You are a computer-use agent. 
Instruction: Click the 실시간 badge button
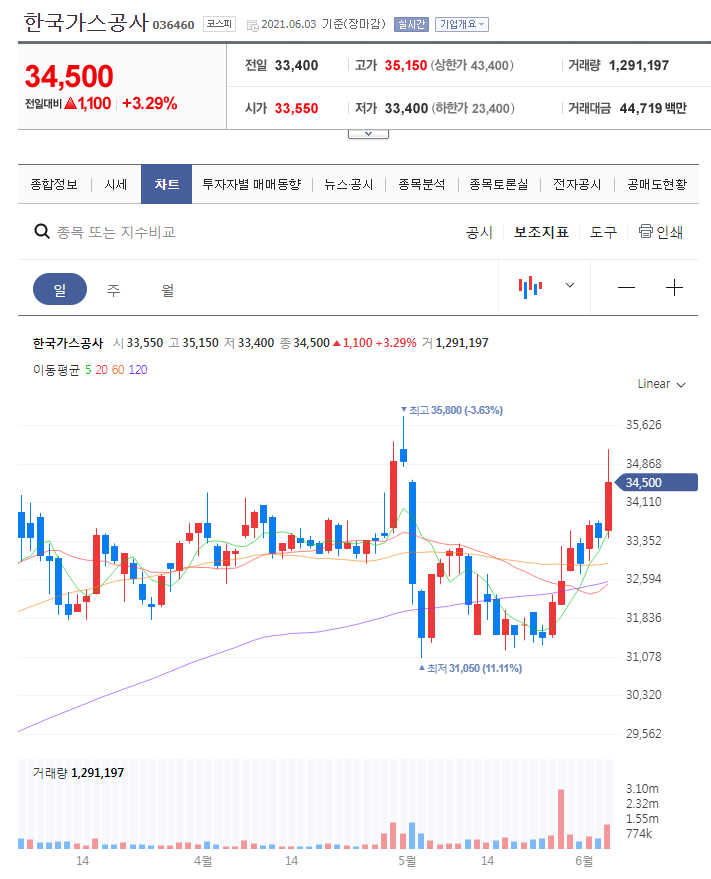pyautogui.click(x=411, y=24)
